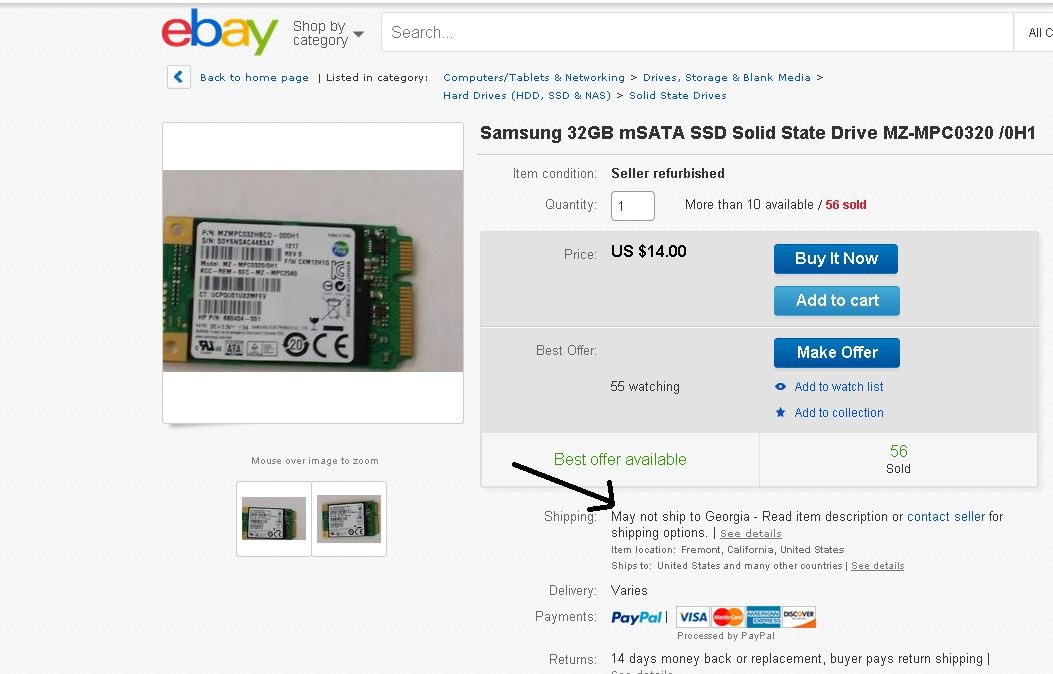The height and width of the screenshot is (674, 1053).
Task: Click the MasterCard icon
Action: pyautogui.click(x=728, y=617)
